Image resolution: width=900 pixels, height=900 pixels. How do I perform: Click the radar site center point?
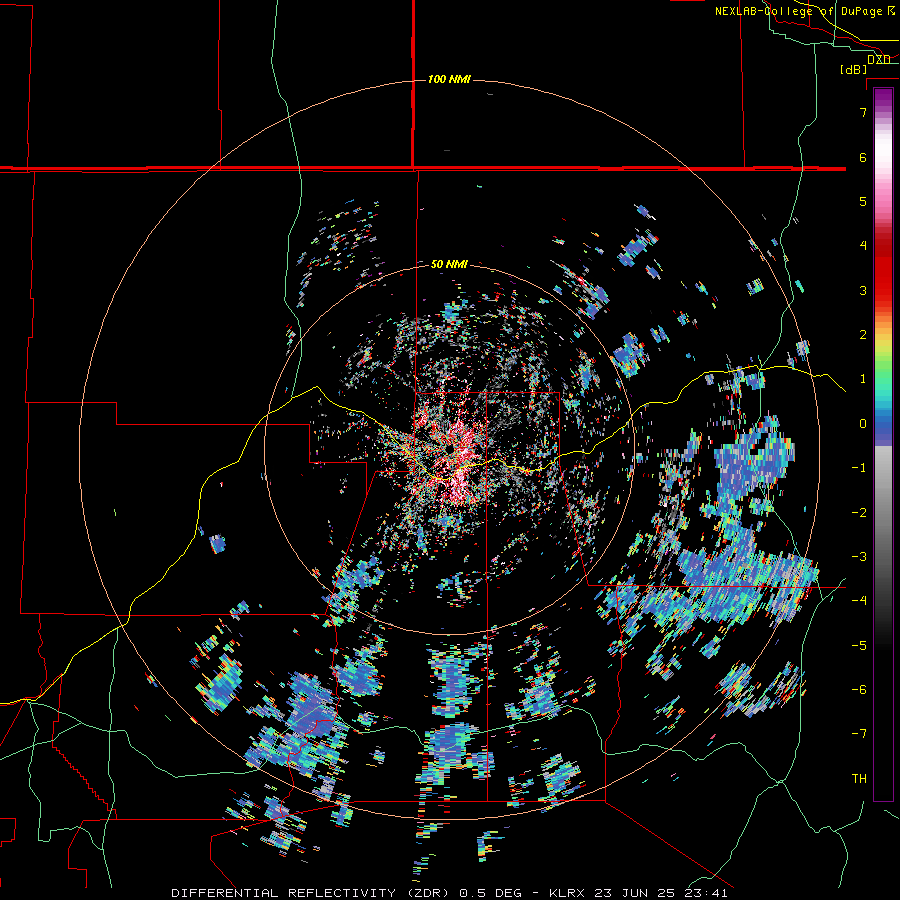click(449, 449)
